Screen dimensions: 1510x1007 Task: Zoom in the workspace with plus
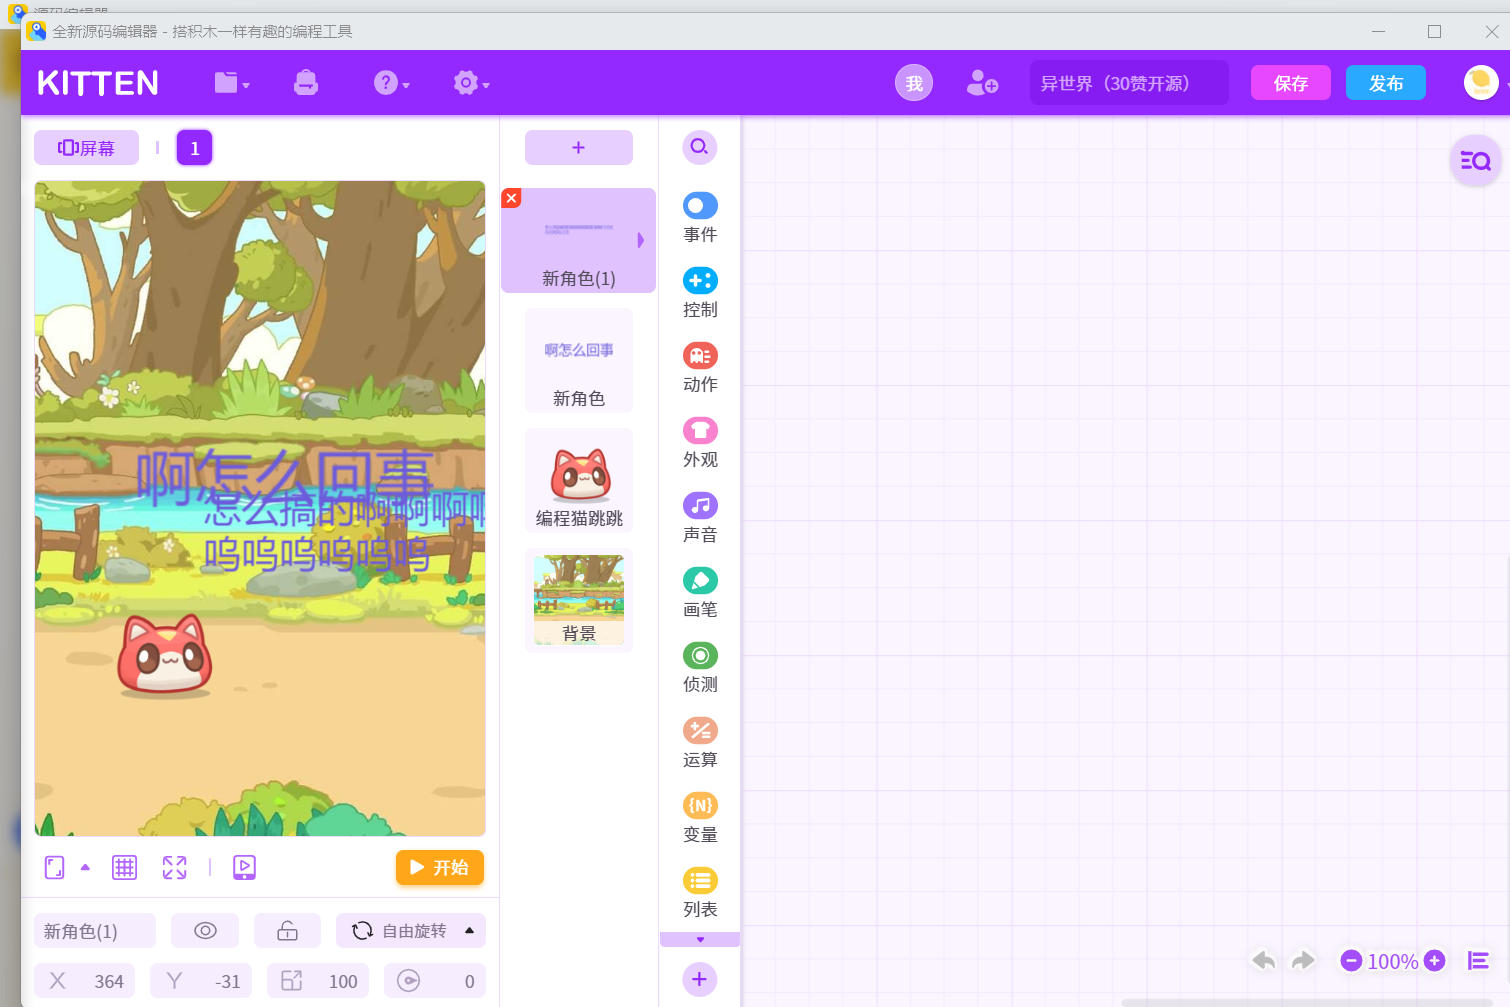coord(1434,960)
